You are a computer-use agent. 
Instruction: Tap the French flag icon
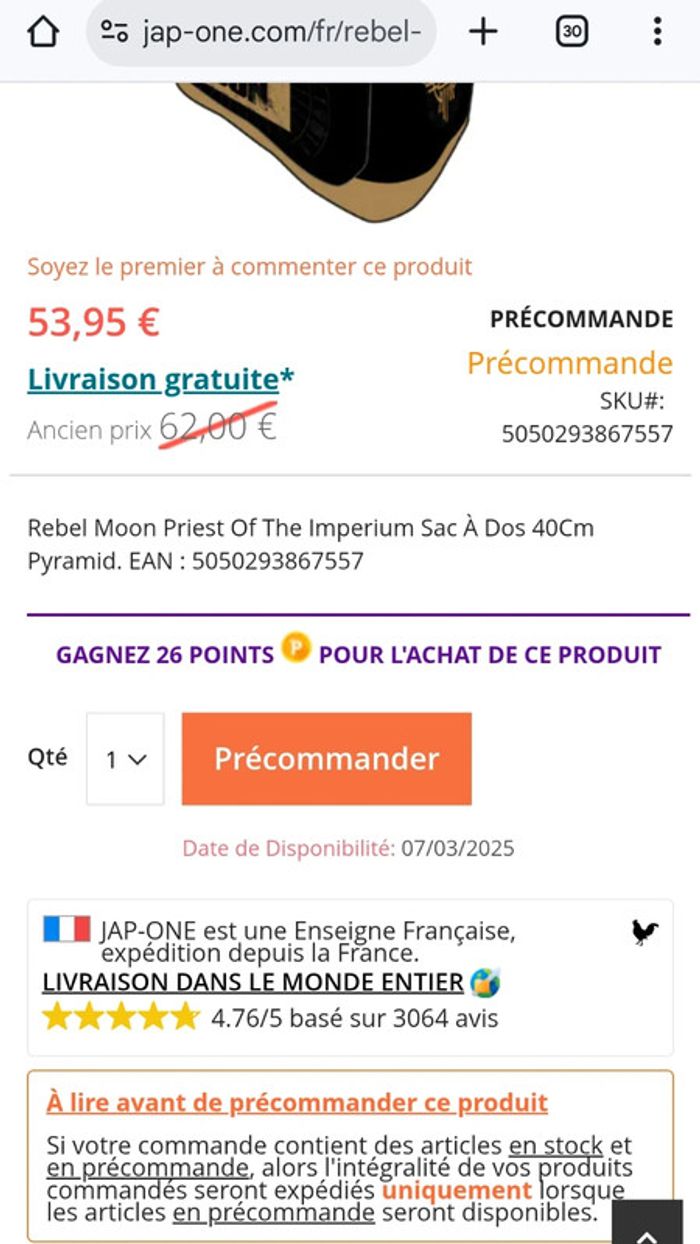tap(65, 931)
